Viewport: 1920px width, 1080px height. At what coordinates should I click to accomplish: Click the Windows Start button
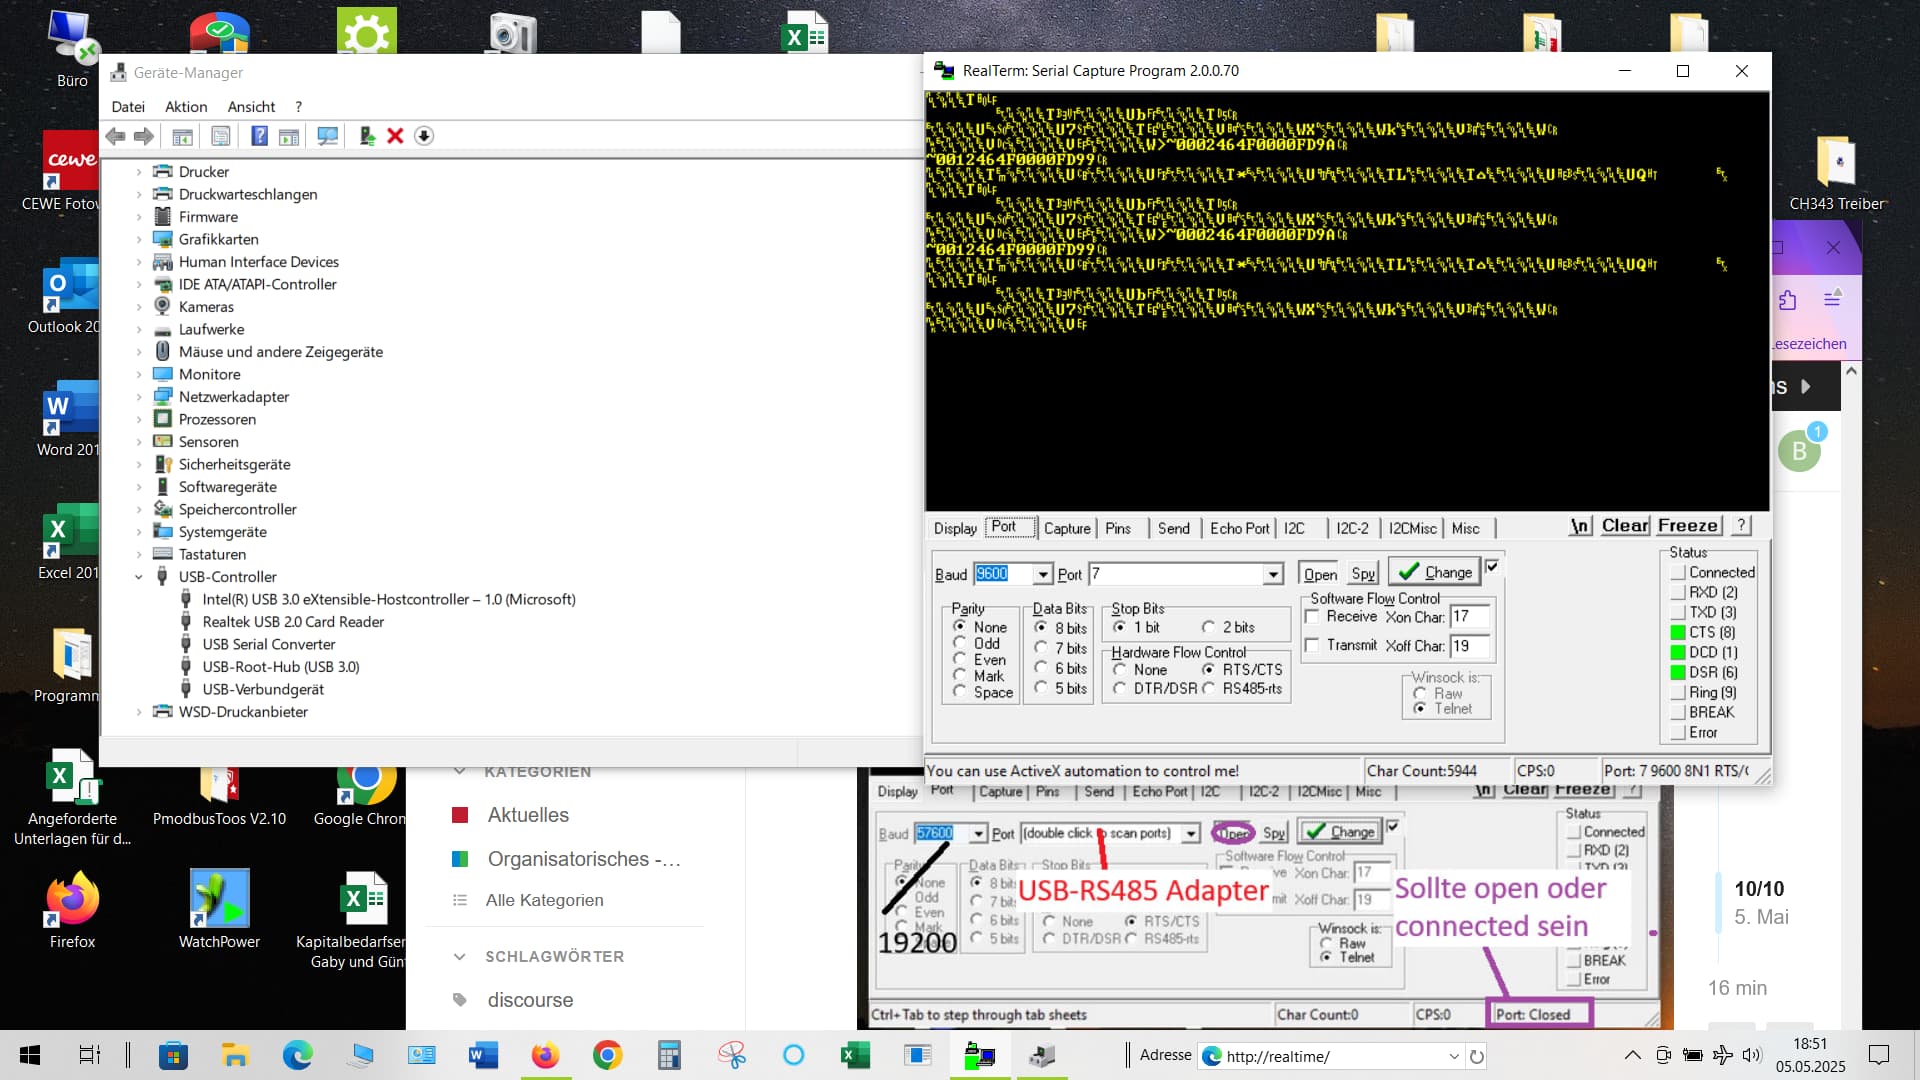pos(30,1055)
